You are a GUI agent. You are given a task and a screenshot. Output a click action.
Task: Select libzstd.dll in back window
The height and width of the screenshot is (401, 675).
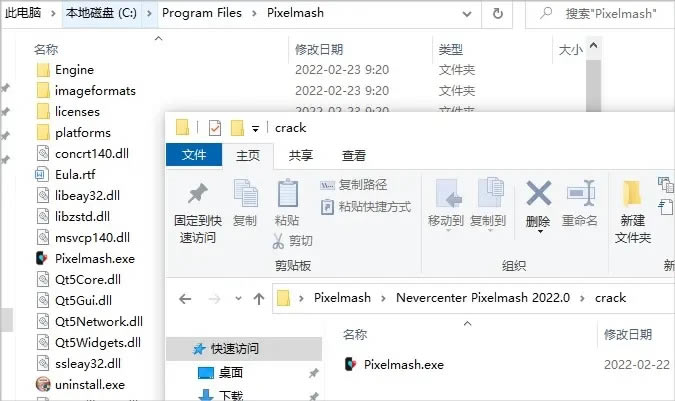(73, 216)
